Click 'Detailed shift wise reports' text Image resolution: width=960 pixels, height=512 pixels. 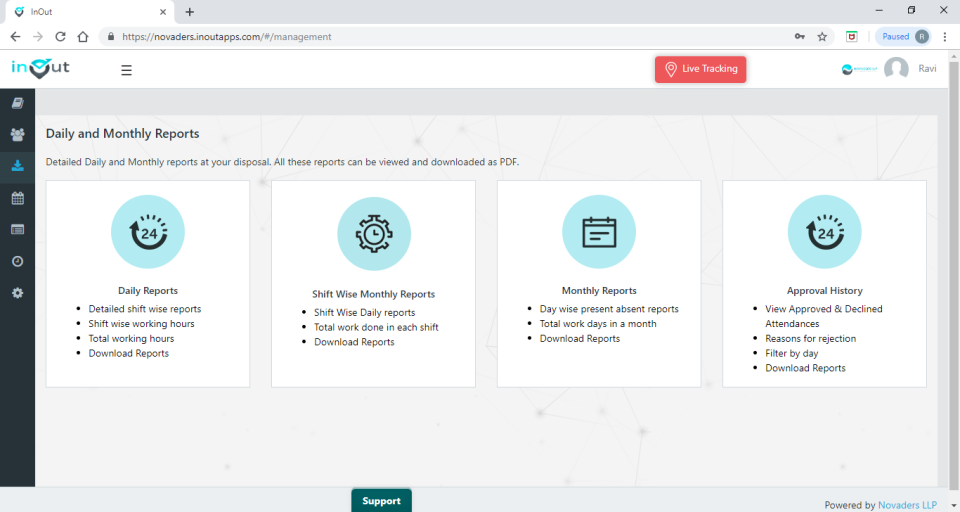click(x=144, y=309)
